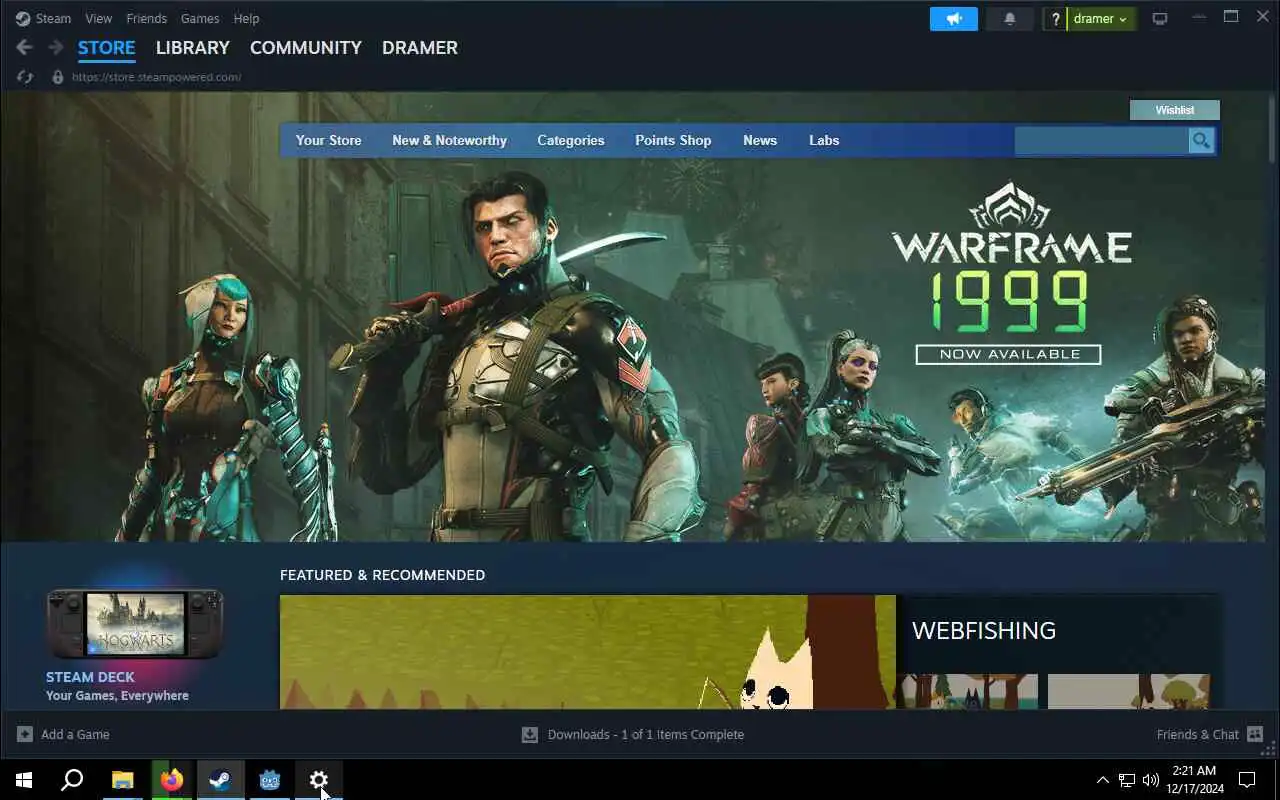The width and height of the screenshot is (1280, 800).
Task: Open the dramer account dropdown
Action: tap(1101, 19)
